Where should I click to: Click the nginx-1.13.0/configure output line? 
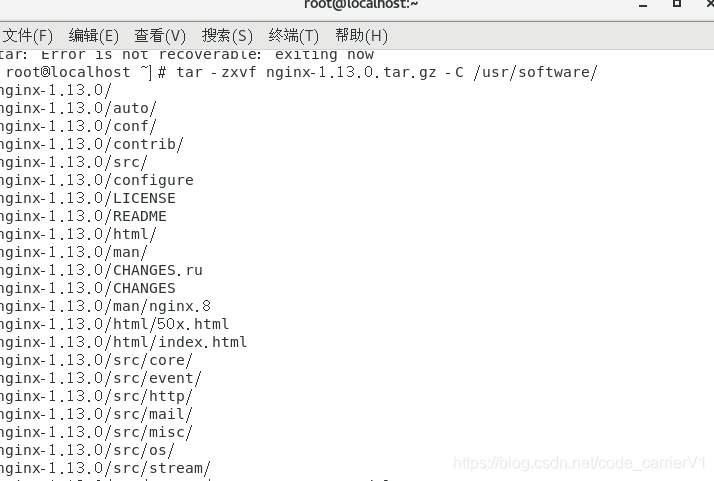[97, 180]
